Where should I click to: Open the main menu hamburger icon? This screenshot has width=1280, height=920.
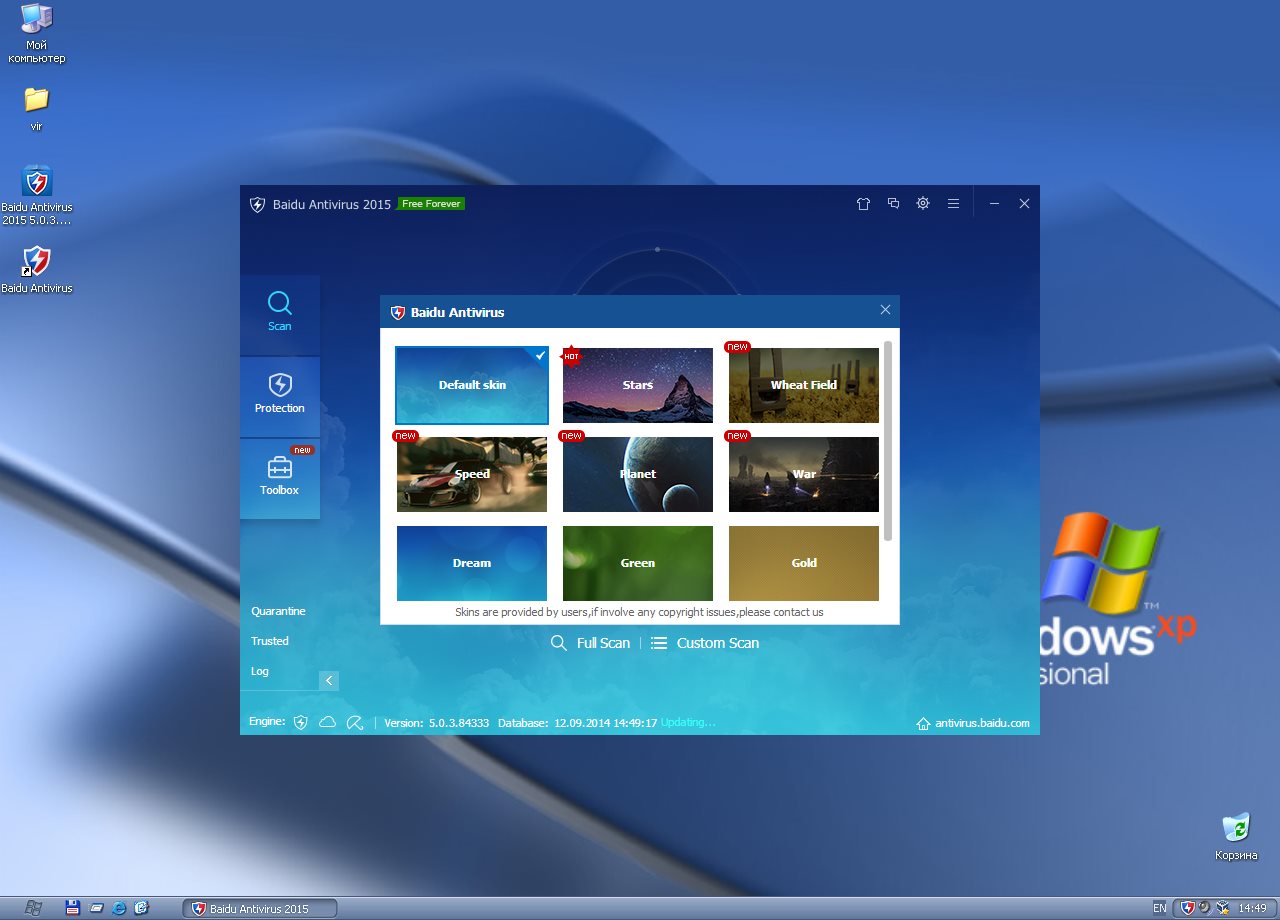(x=953, y=203)
